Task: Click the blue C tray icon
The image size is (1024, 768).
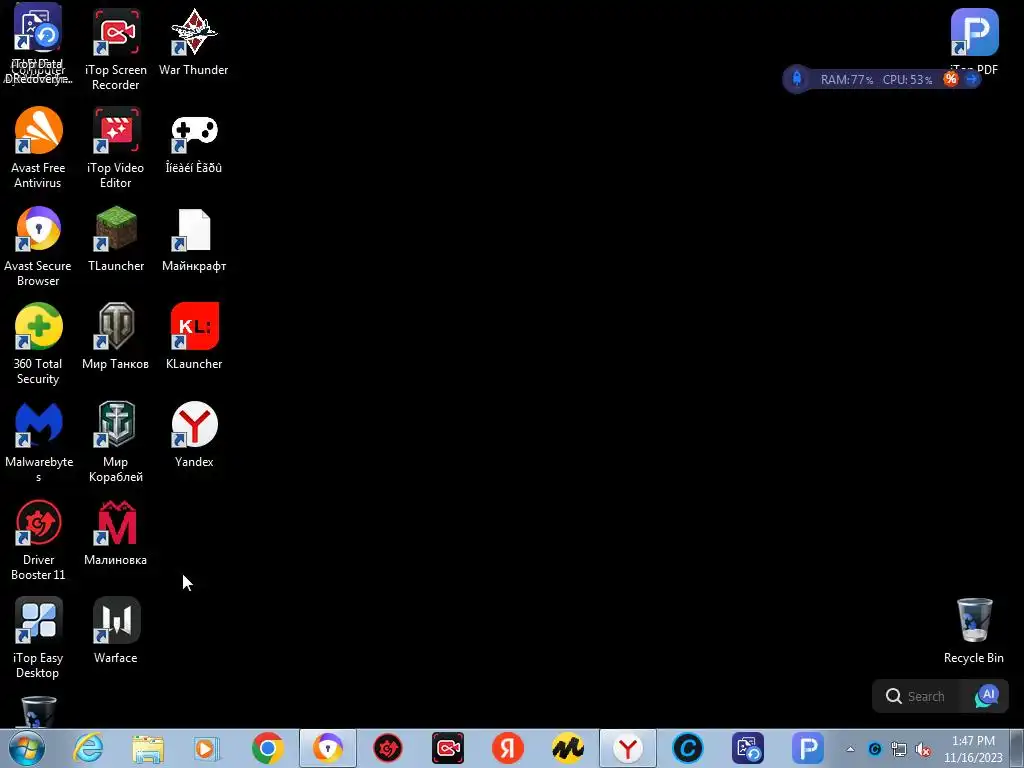Action: pyautogui.click(x=874, y=749)
